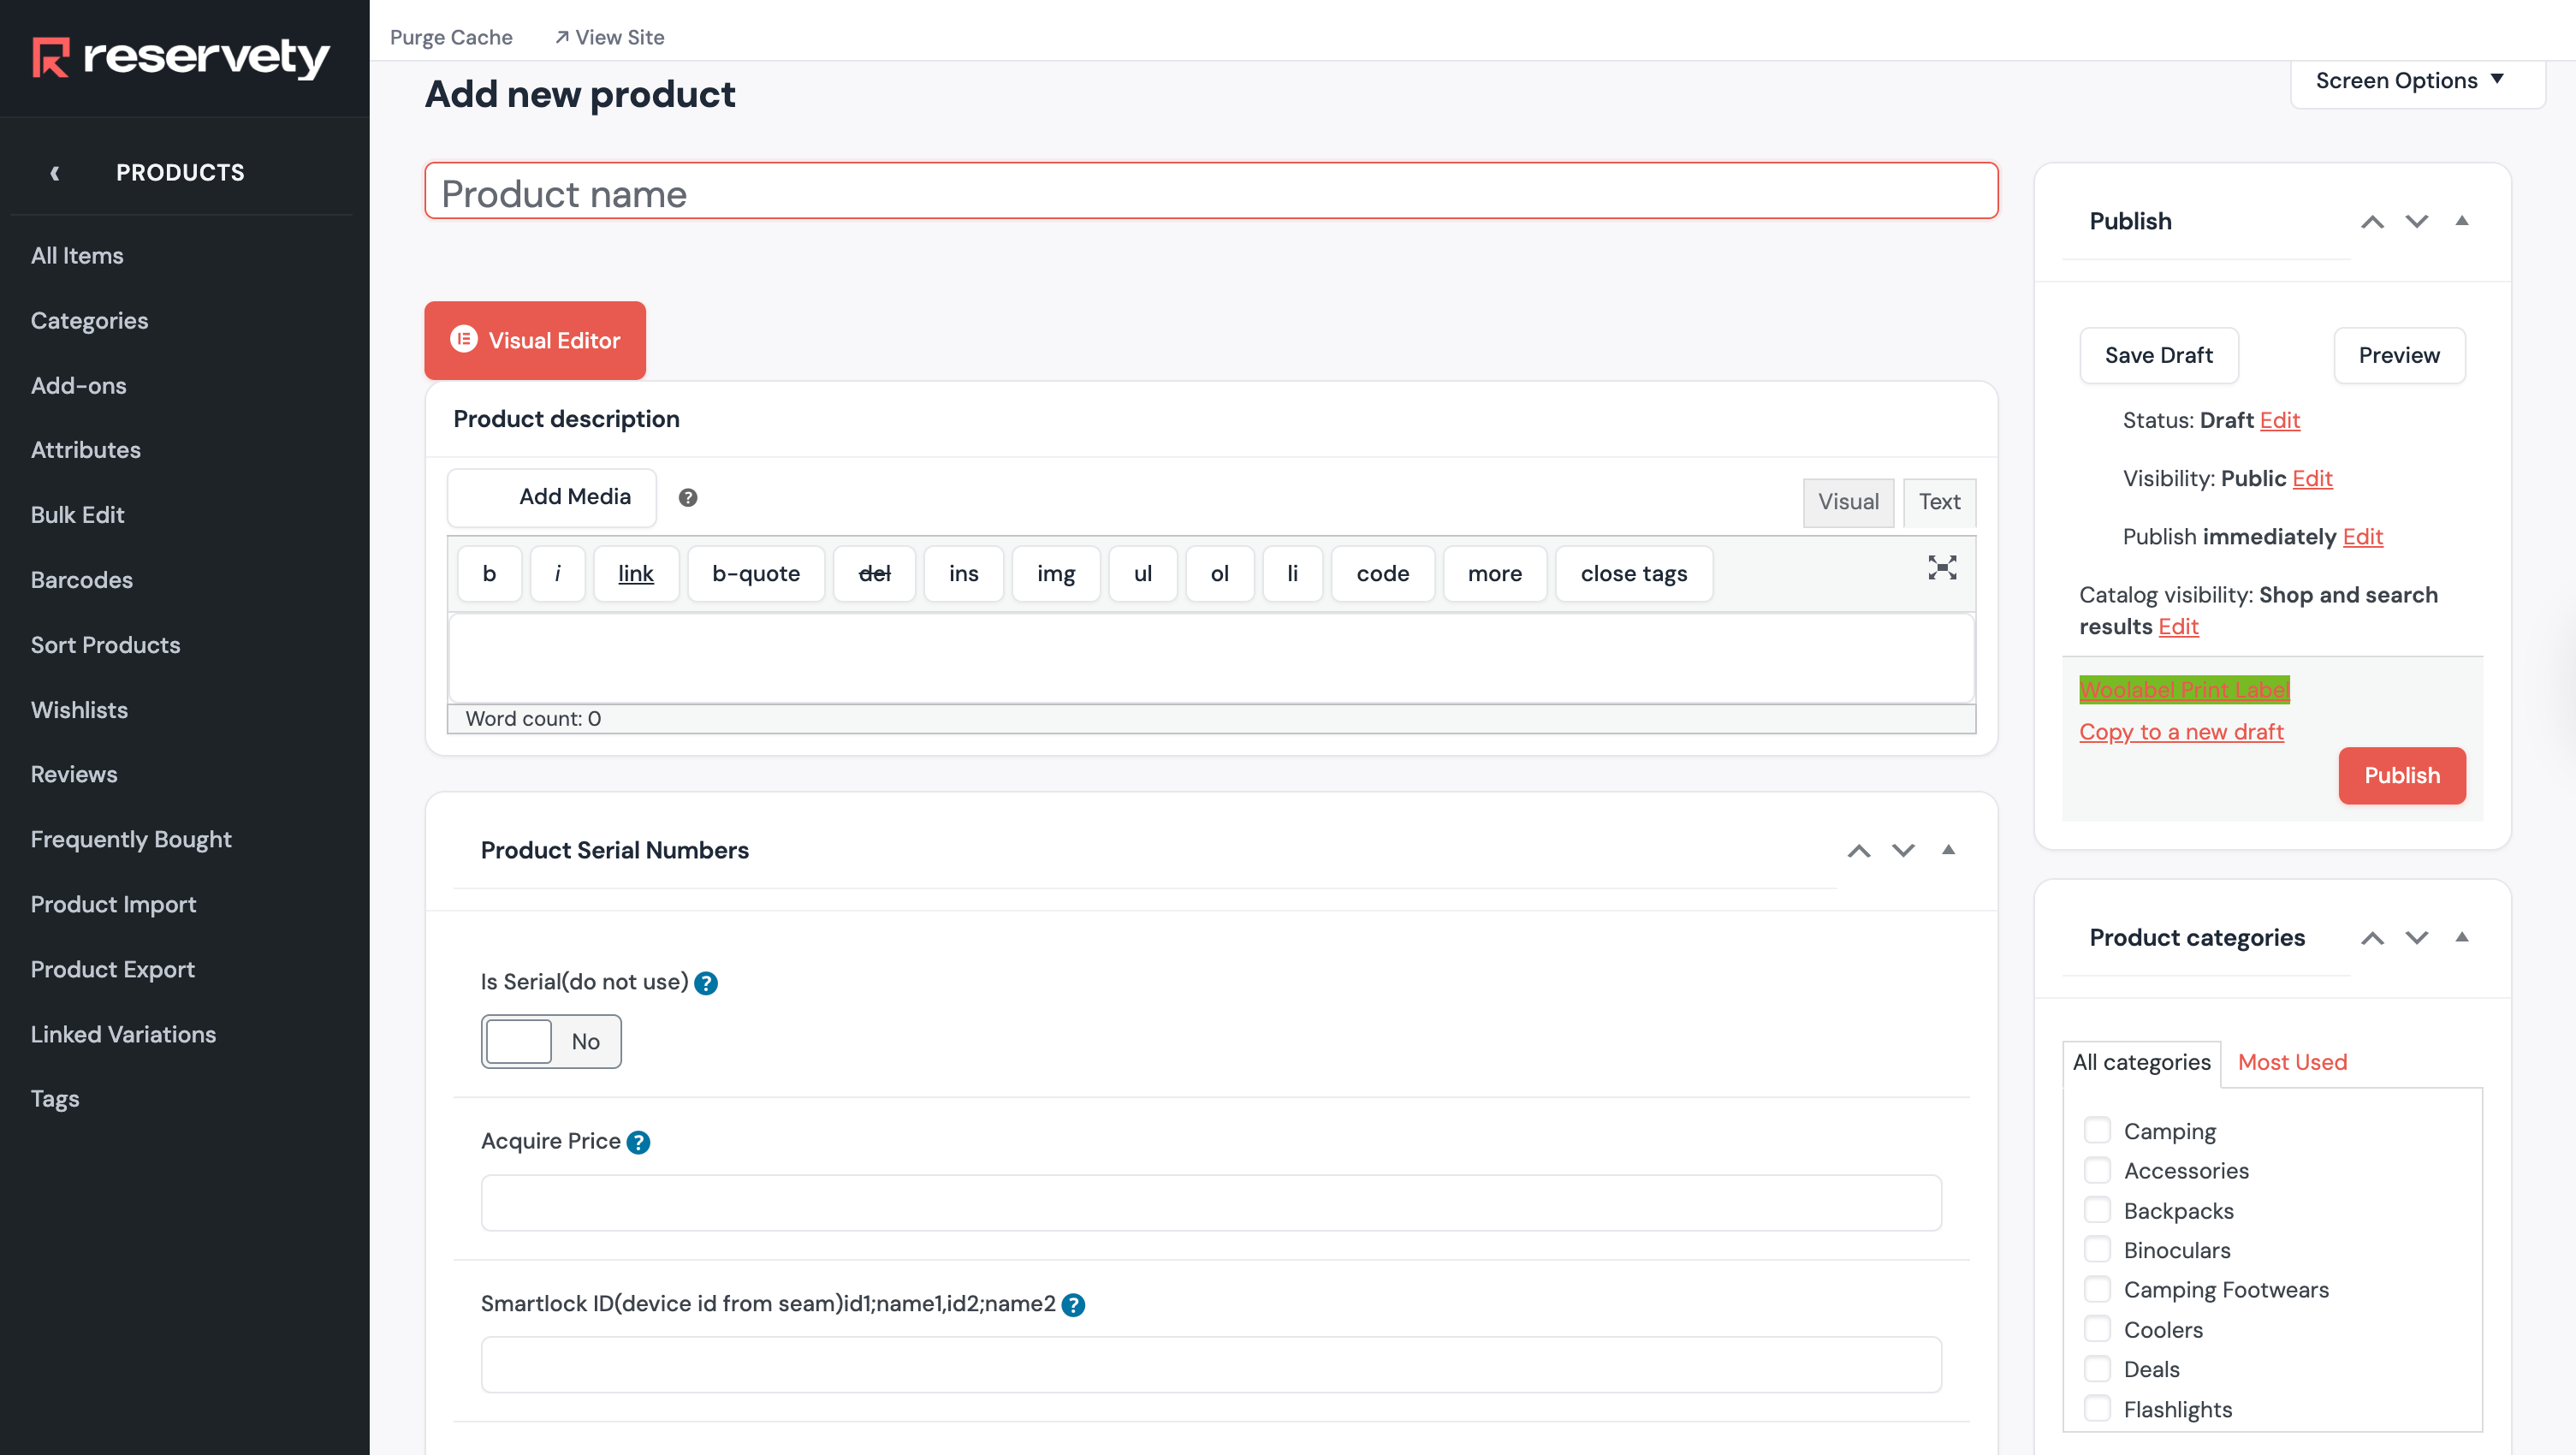Open Add-ons in sidebar
The width and height of the screenshot is (2576, 1455).
pos(78,386)
